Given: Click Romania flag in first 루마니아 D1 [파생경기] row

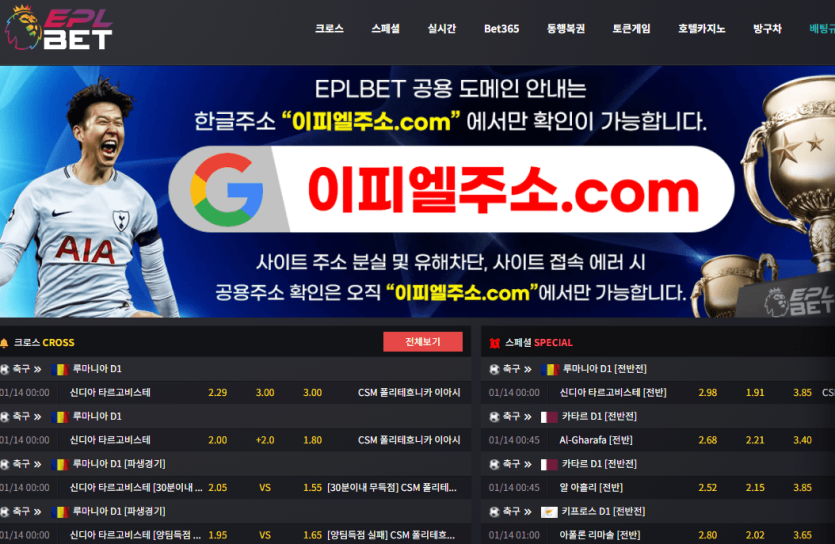Looking at the screenshot, I should pos(60,464).
